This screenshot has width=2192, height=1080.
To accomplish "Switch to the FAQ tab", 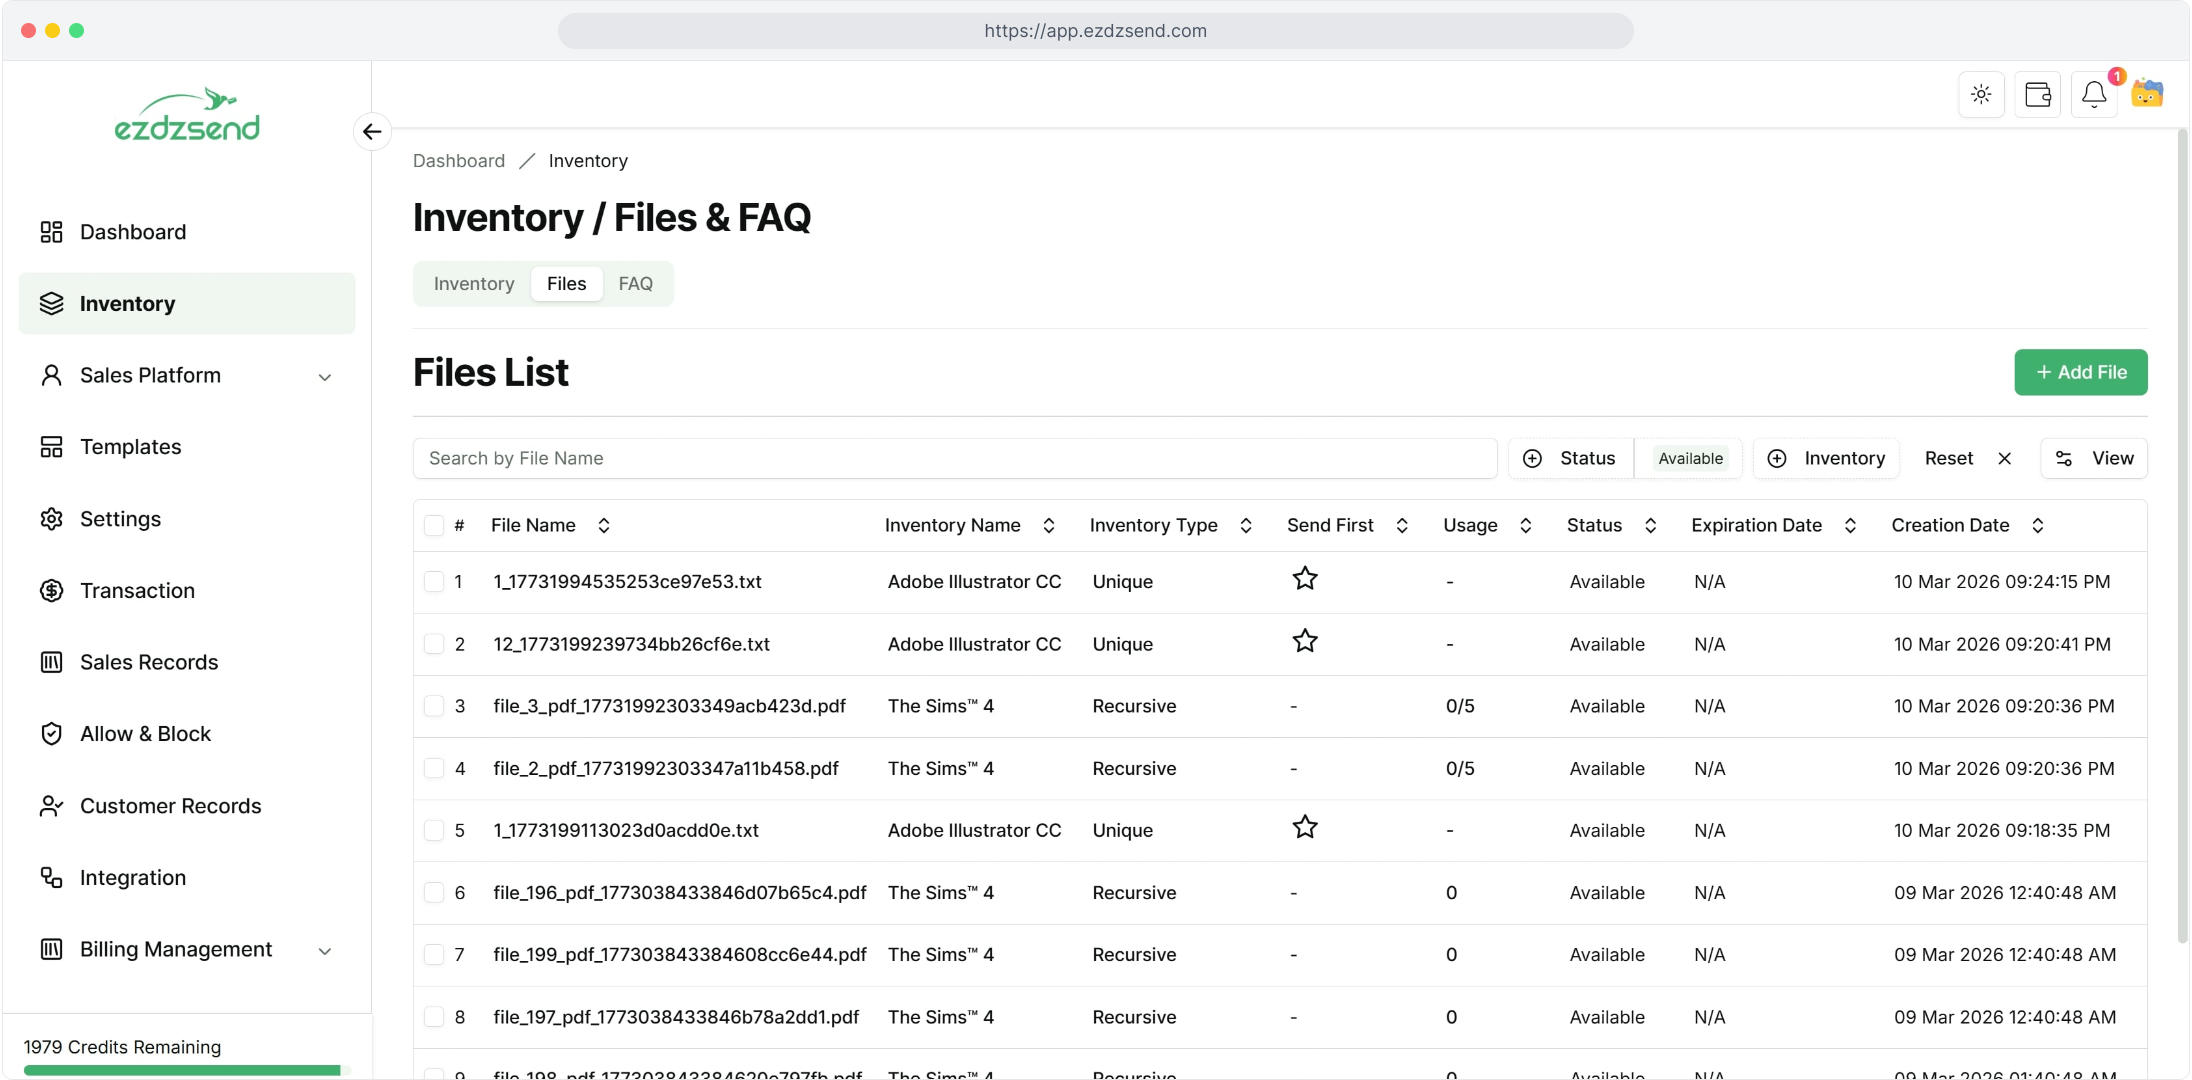I will point(635,284).
